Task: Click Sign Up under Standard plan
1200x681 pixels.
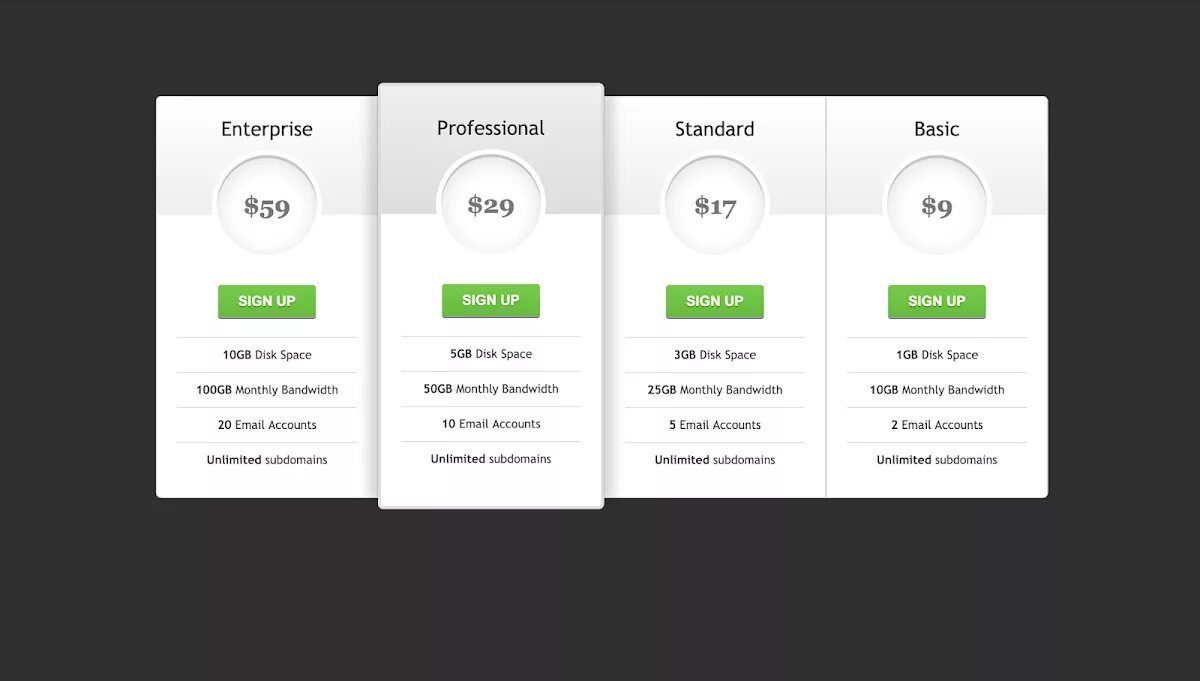Action: point(715,301)
